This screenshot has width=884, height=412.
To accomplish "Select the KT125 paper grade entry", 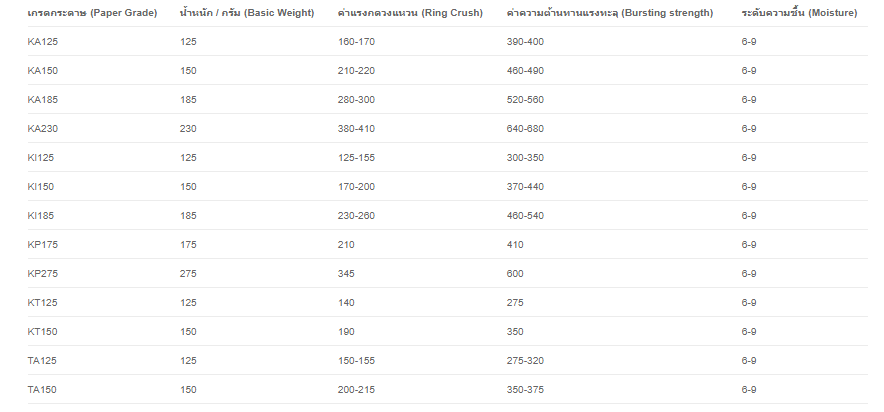I will (42, 303).
